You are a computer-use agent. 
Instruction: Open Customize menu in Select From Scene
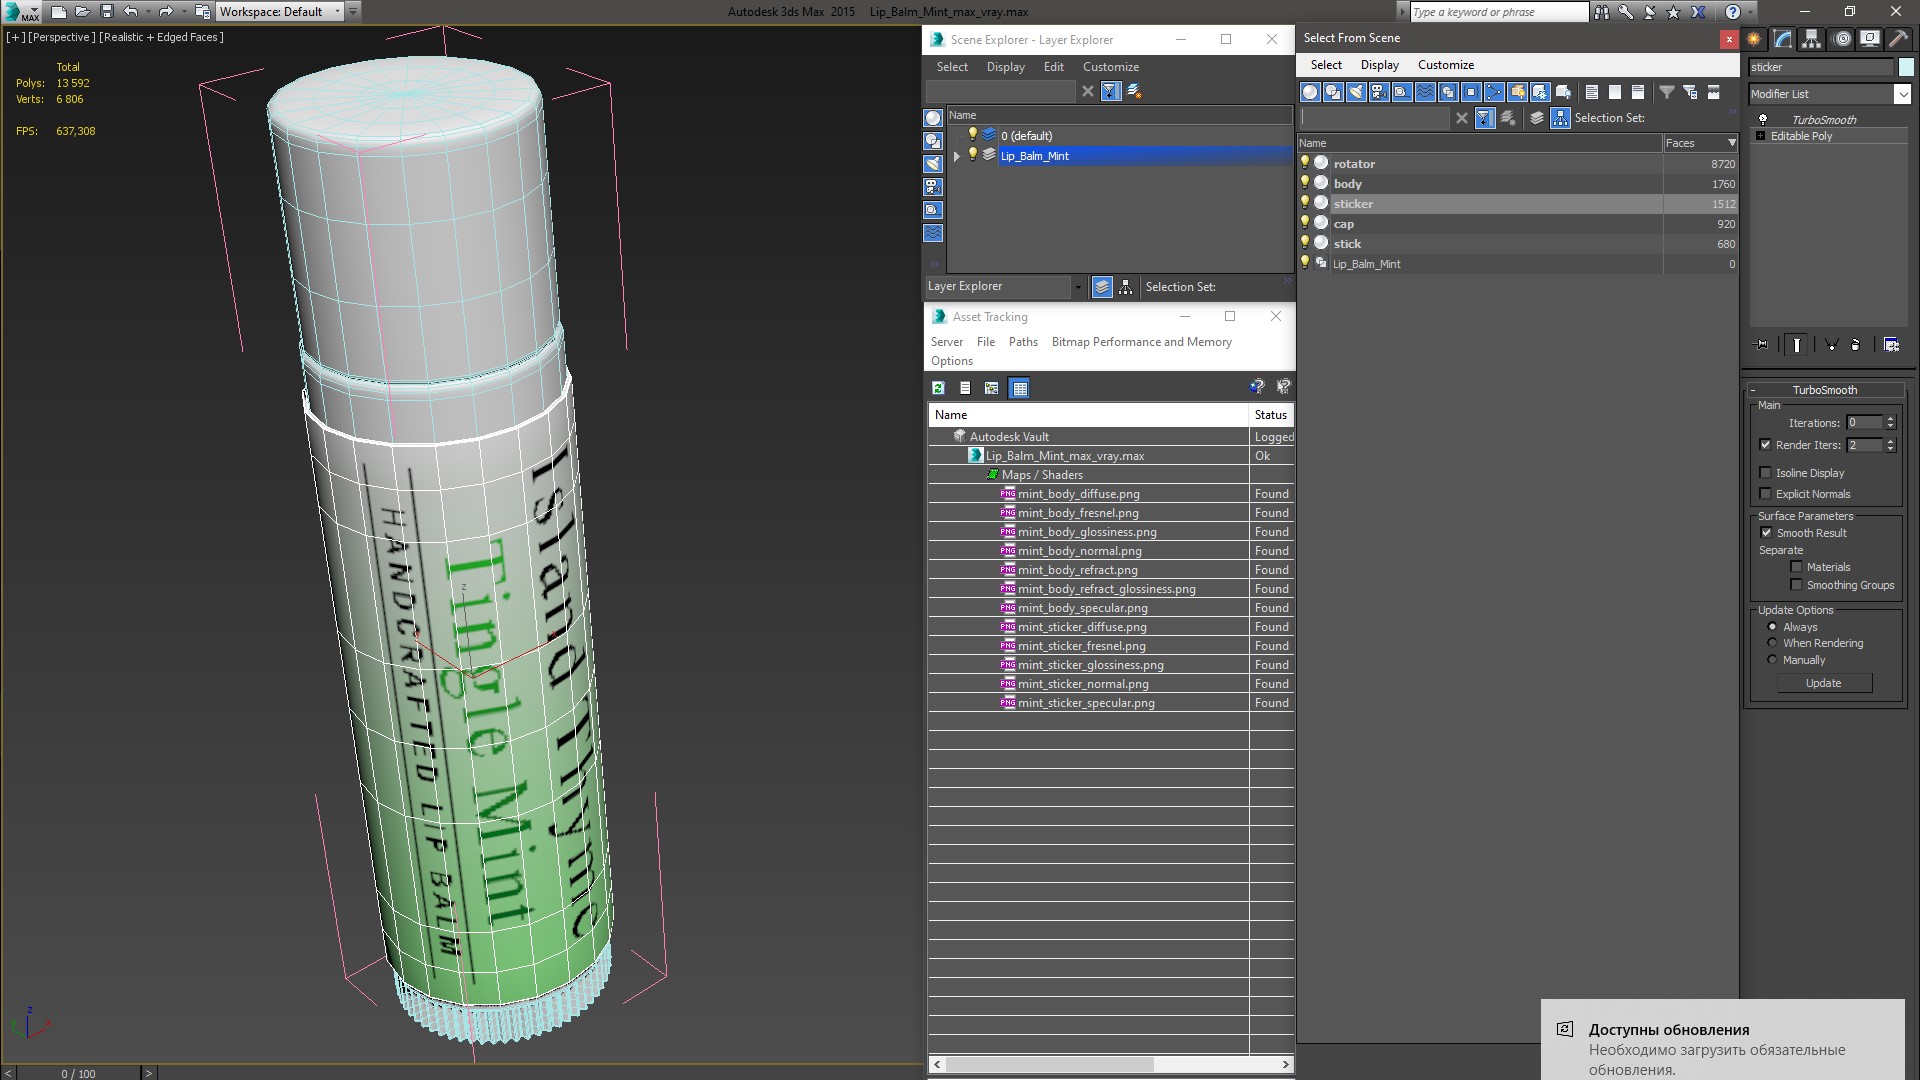pos(1446,65)
